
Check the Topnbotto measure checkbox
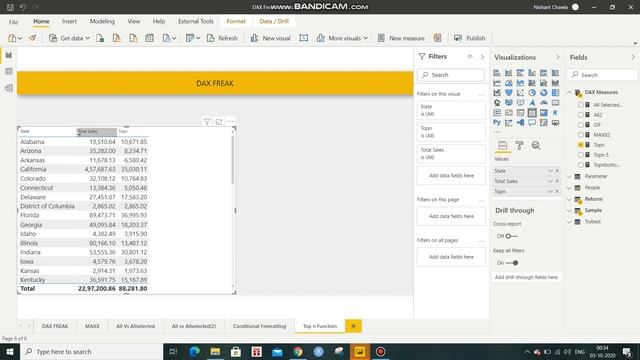tap(581, 164)
